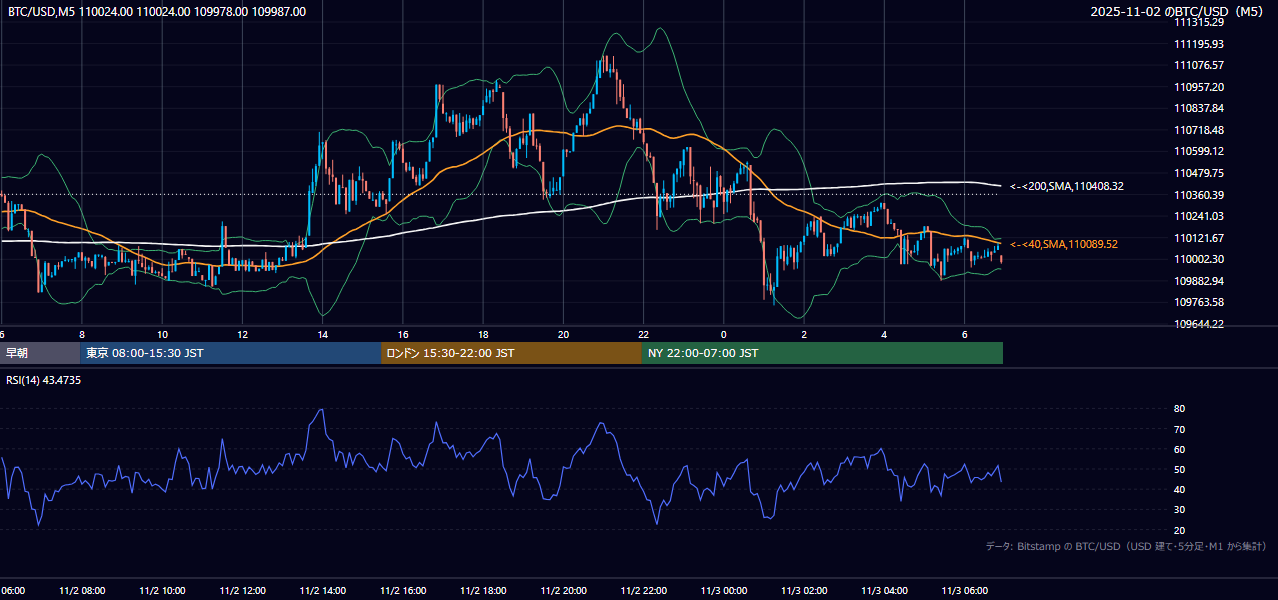Click the price axis value 110241.03
This screenshot has width=1278, height=600.
coord(1199,216)
